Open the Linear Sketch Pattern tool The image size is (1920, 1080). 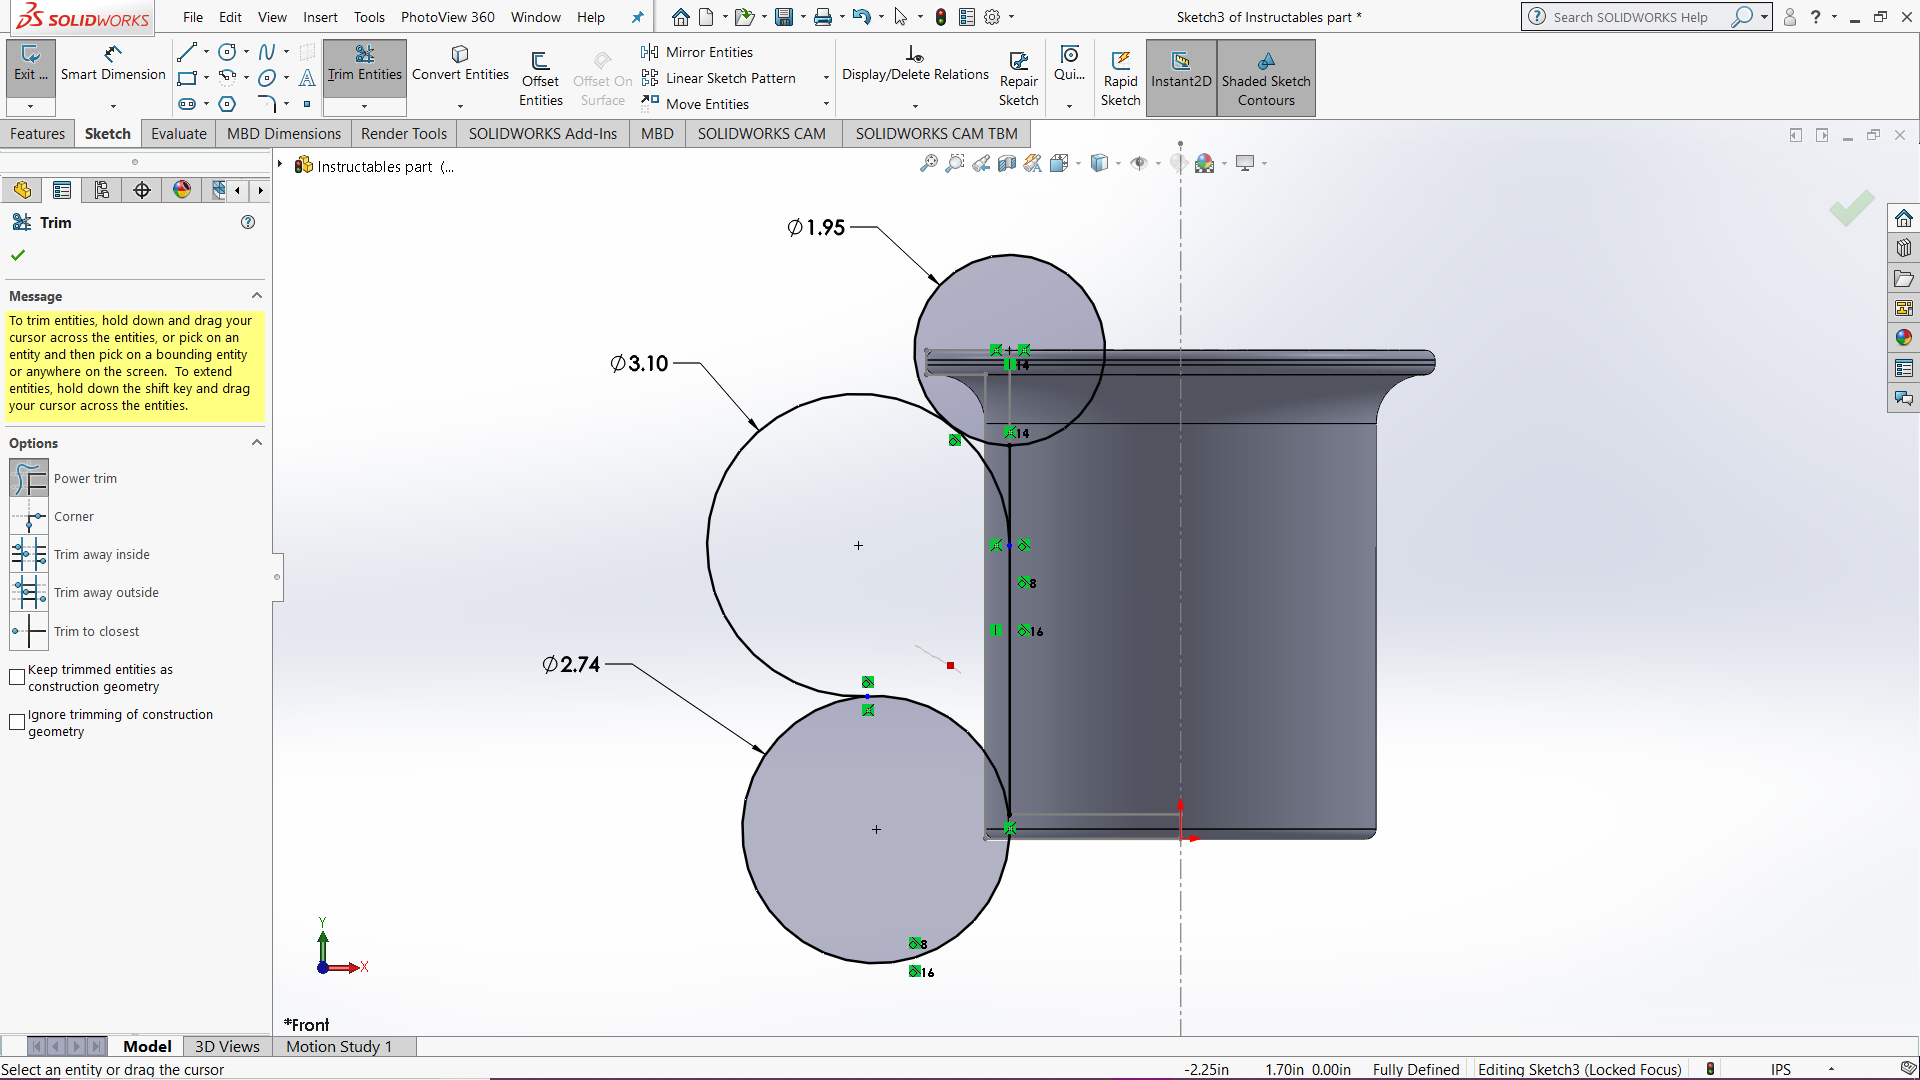[x=731, y=77]
